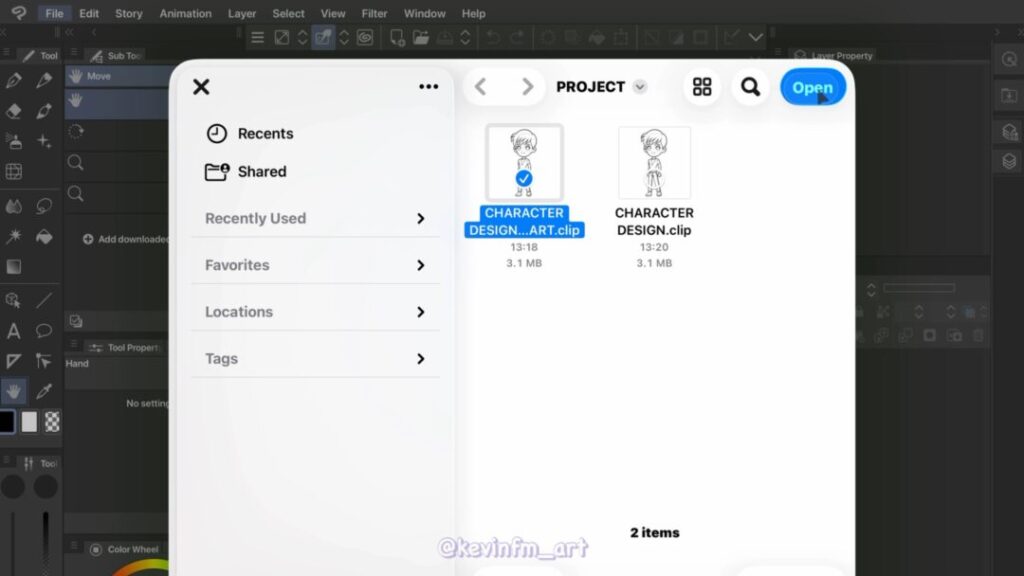The image size is (1024, 576).
Task: Toggle selection checkmark on CHARACTER DESIGN...ART.clip
Action: click(524, 179)
